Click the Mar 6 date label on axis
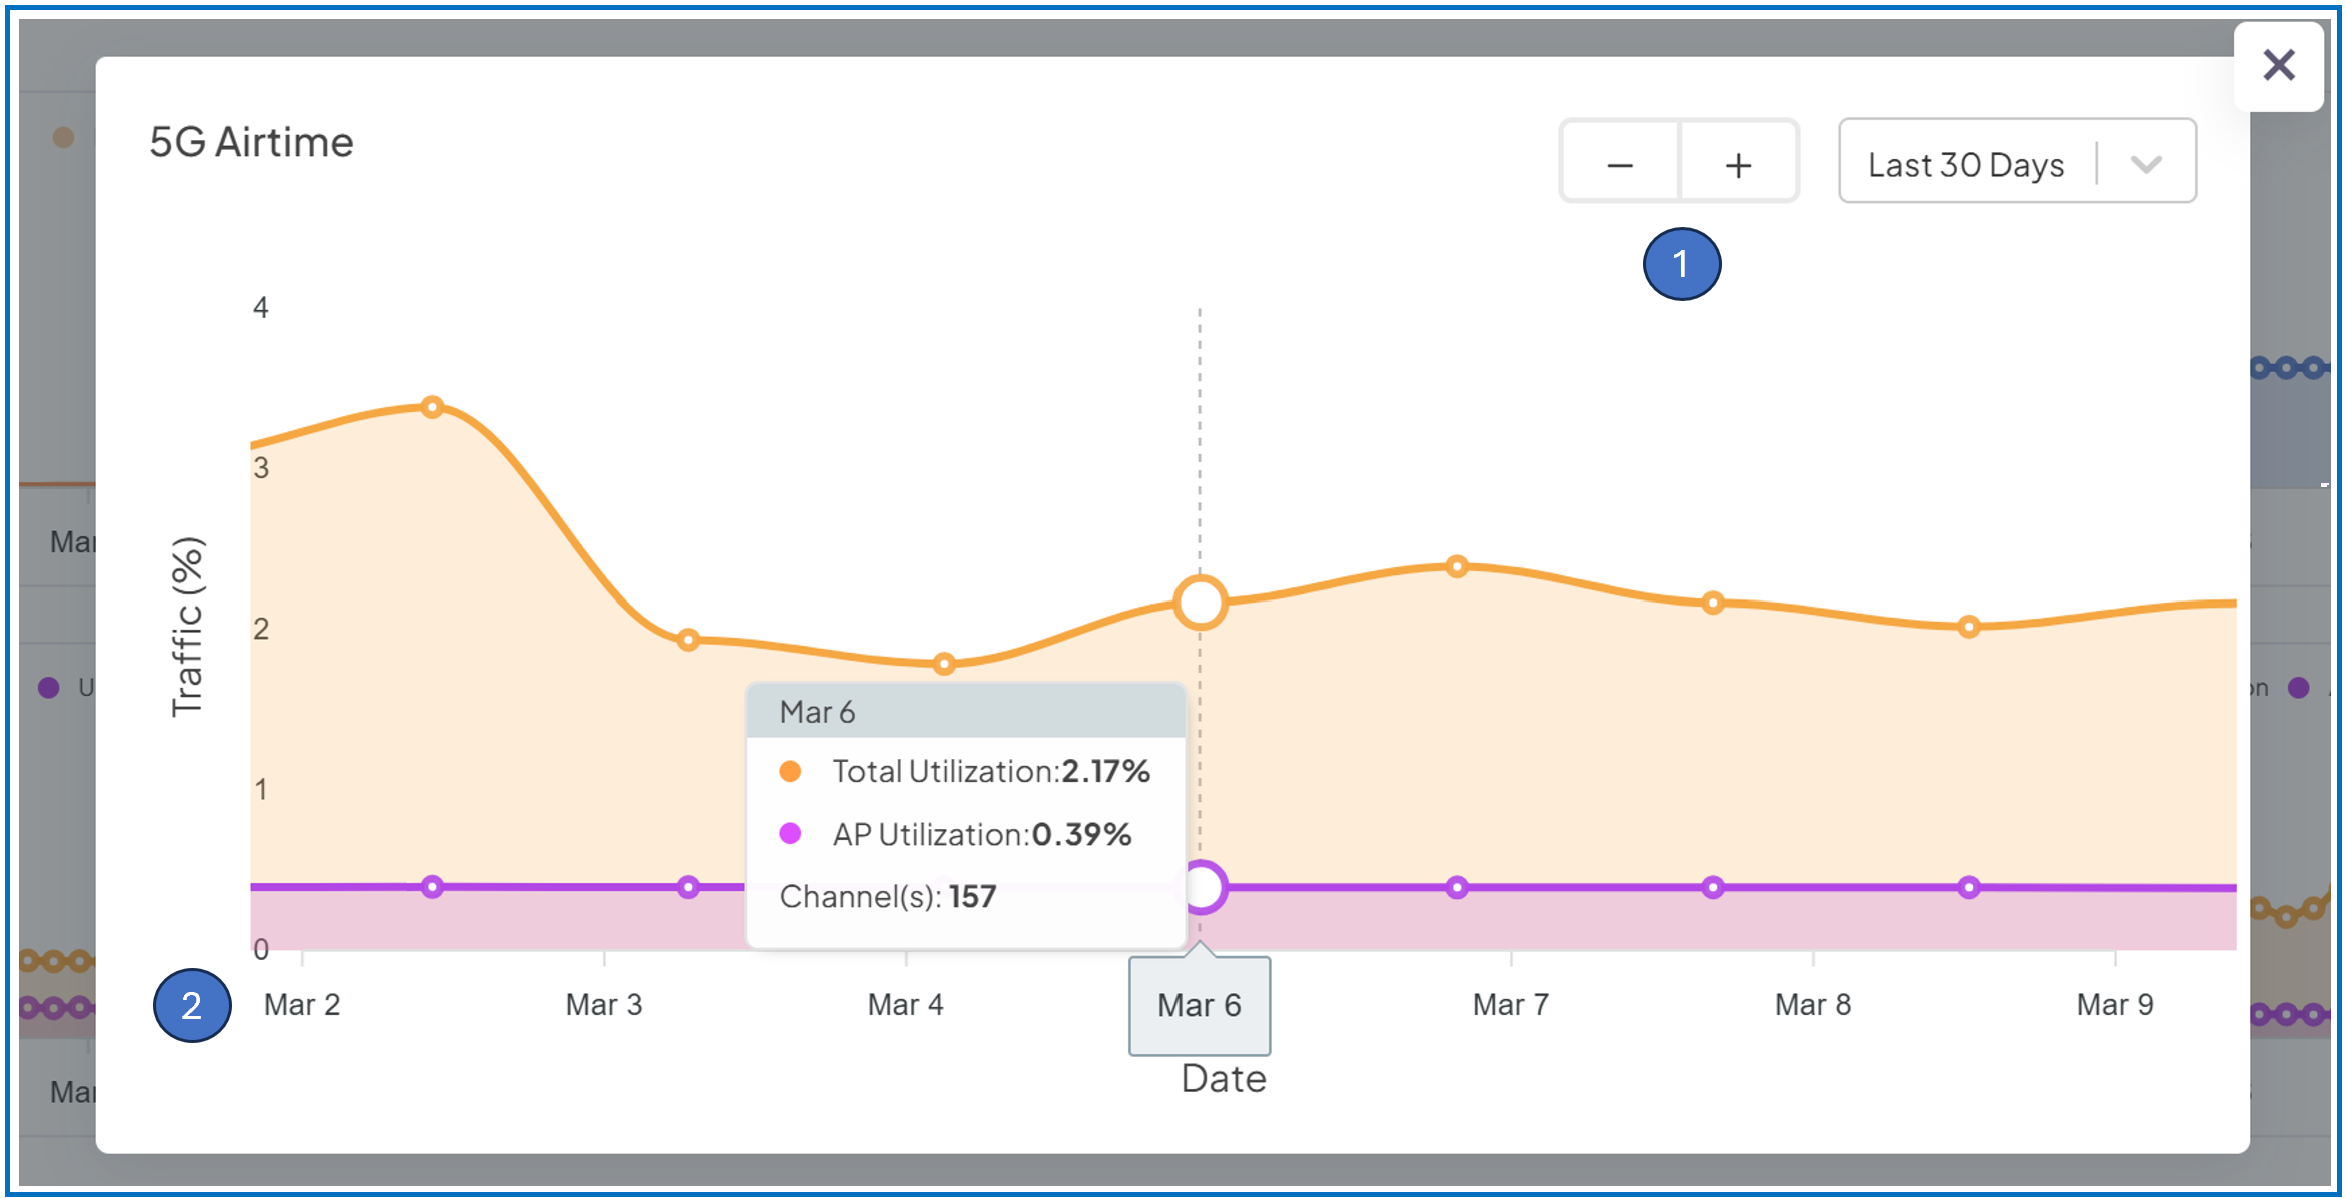 tap(1199, 1005)
